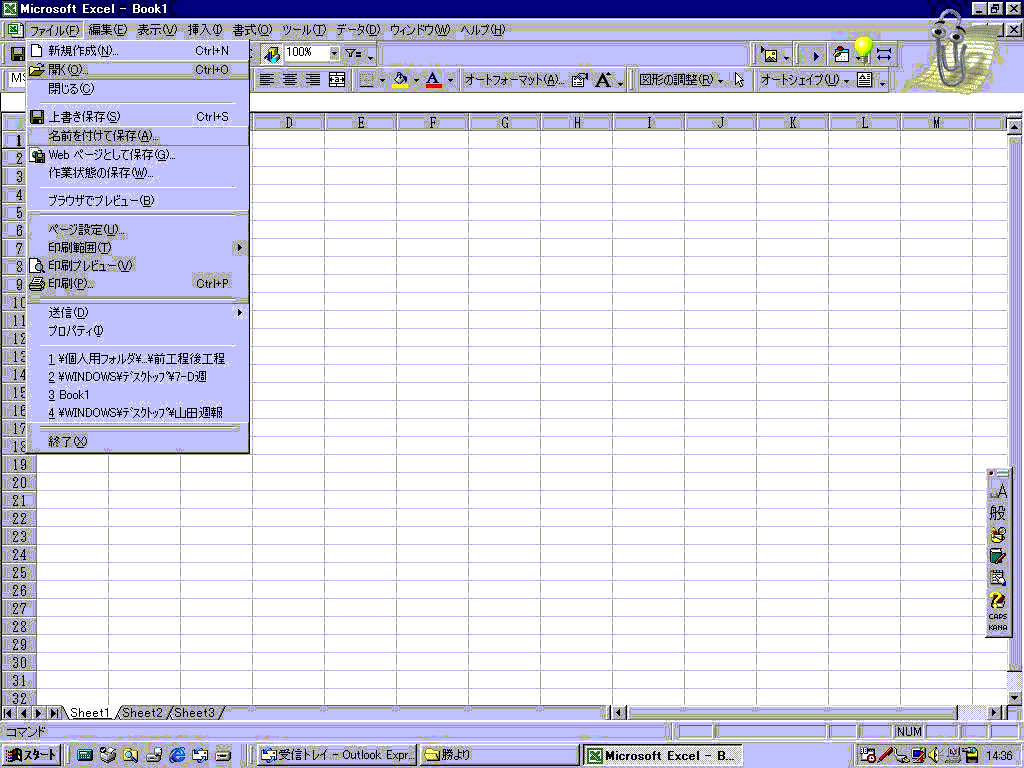Click the オートフォーマット button
The width and height of the screenshot is (1024, 768).
(x=515, y=80)
